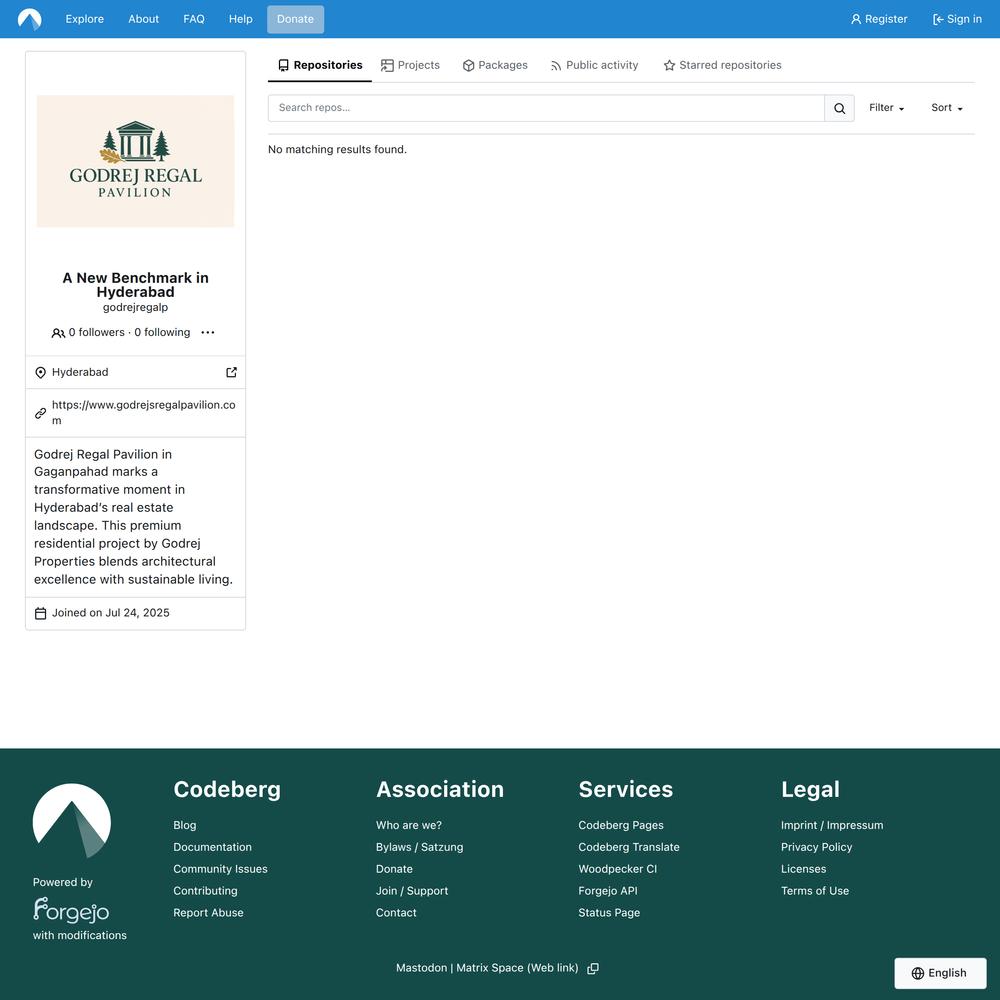Open the Contributing footer link
Screen dimensions: 1000x1000
(205, 891)
